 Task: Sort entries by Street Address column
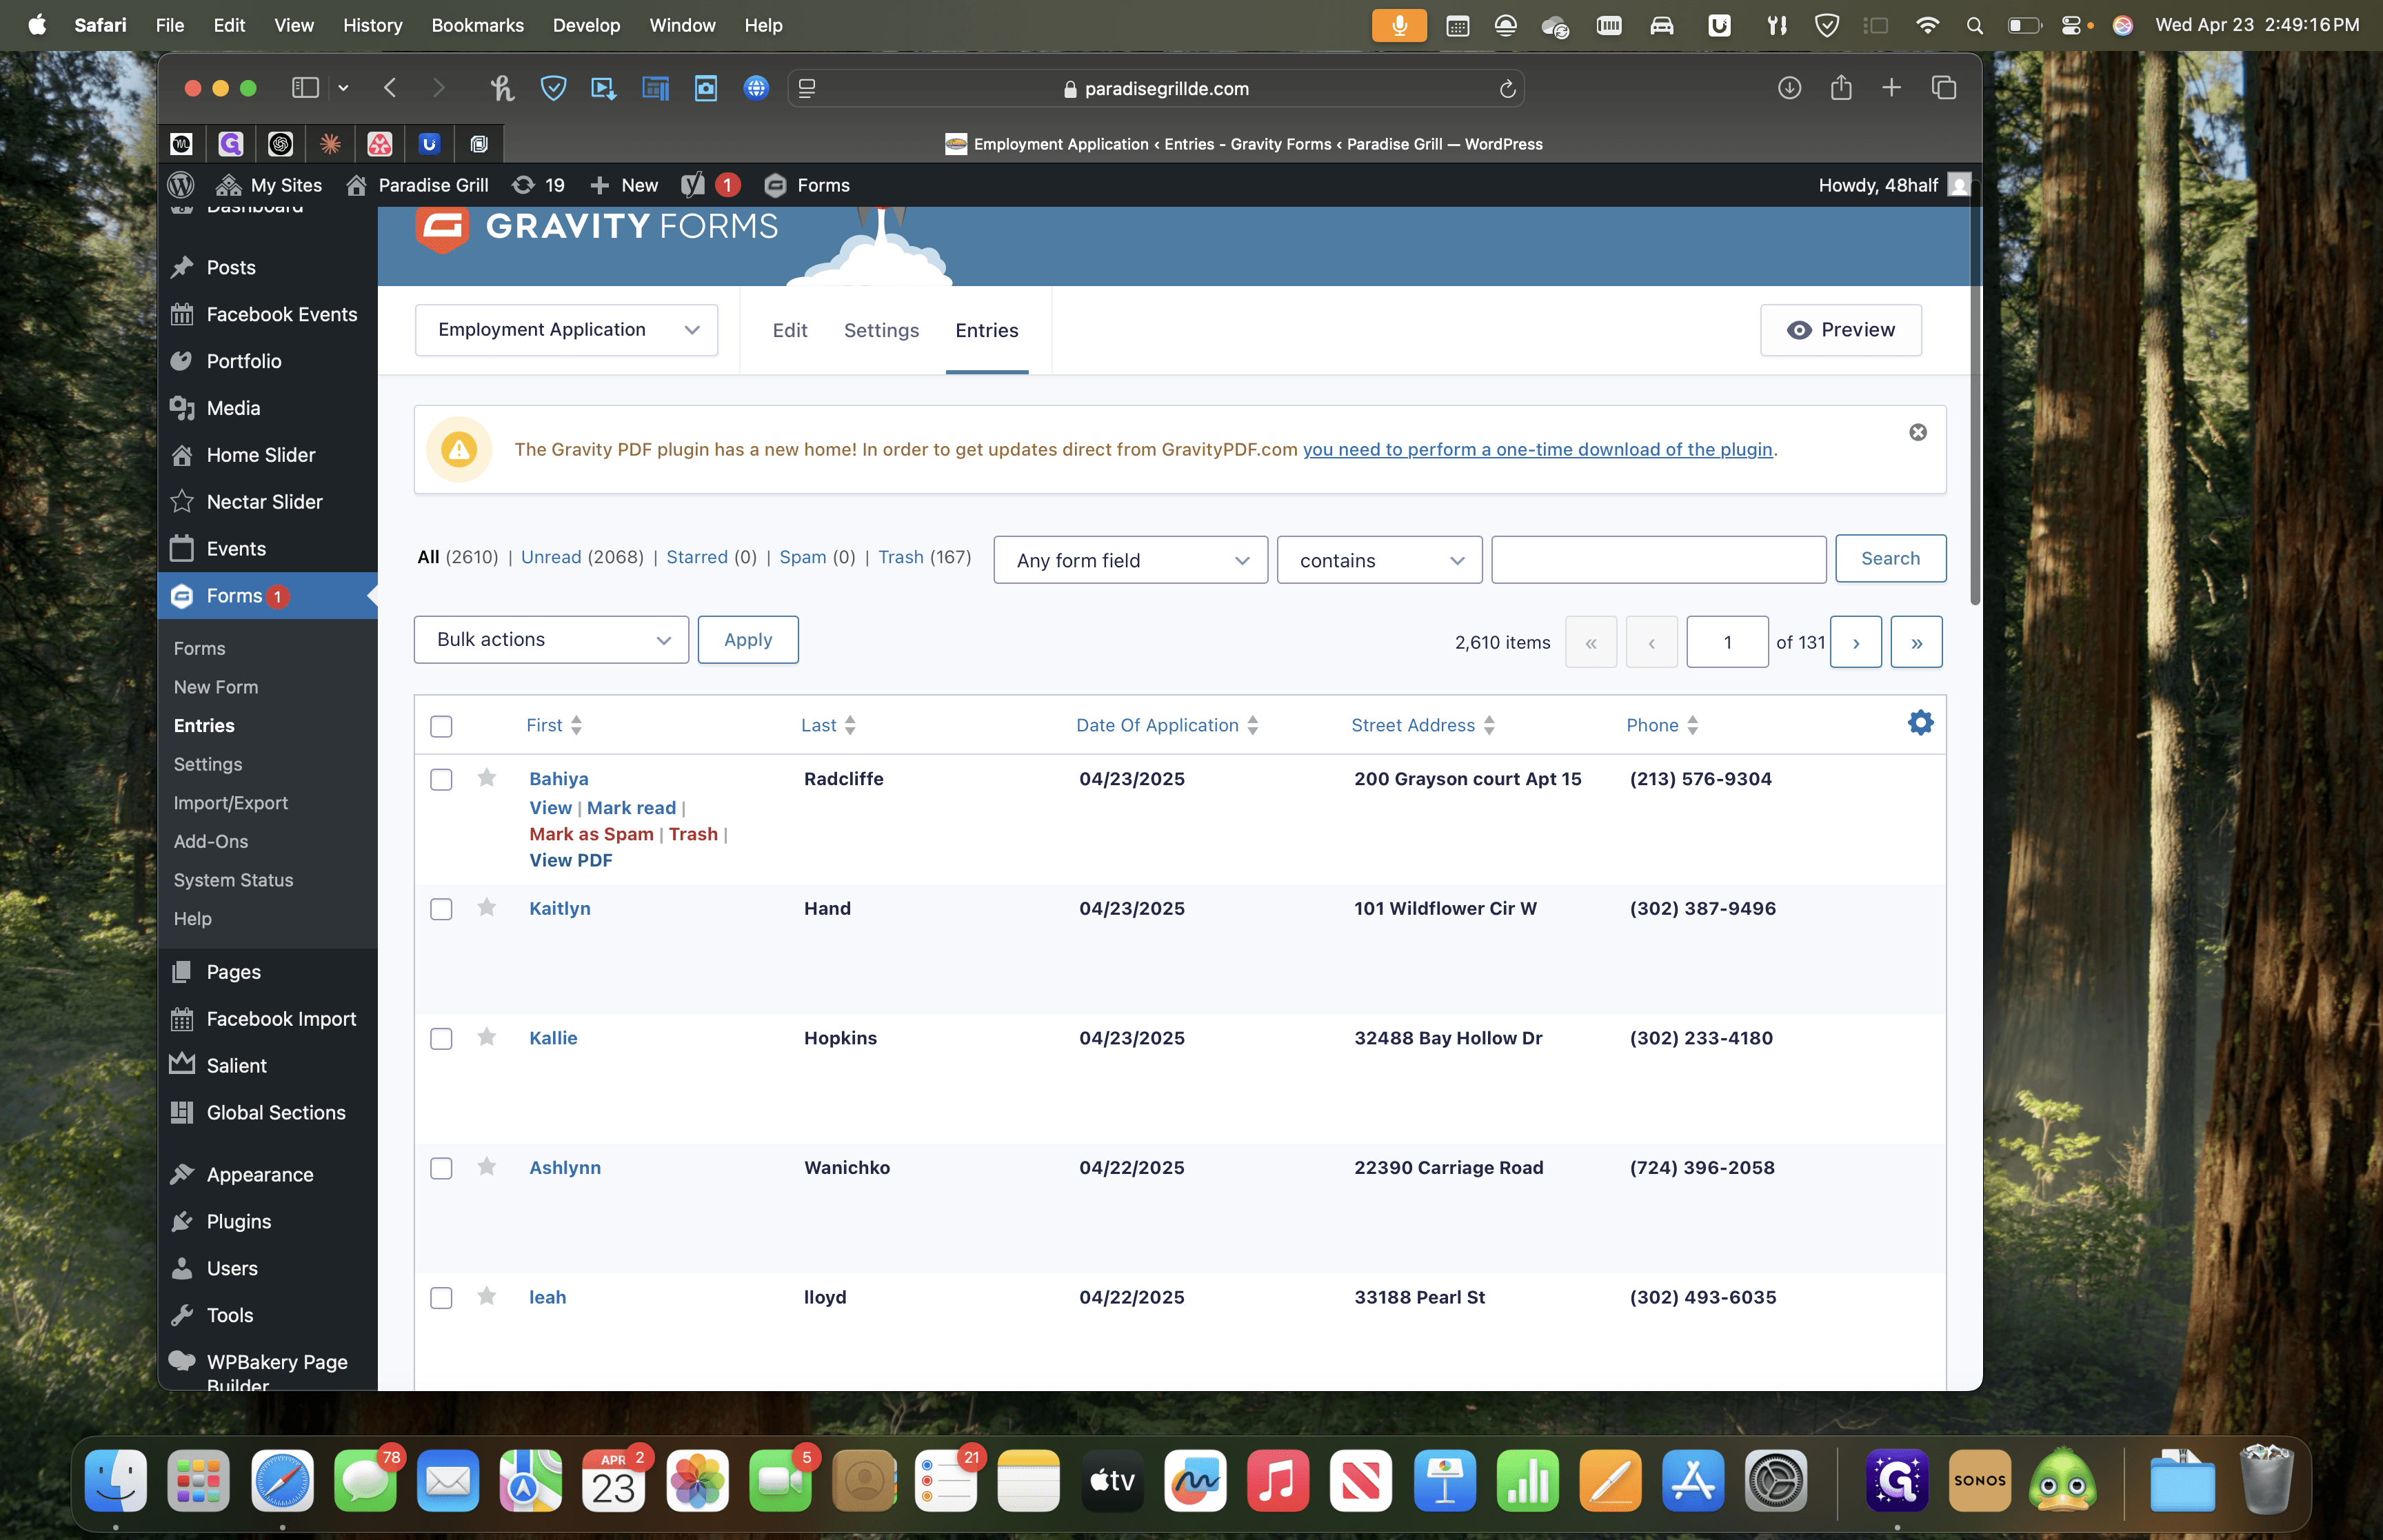1423,725
